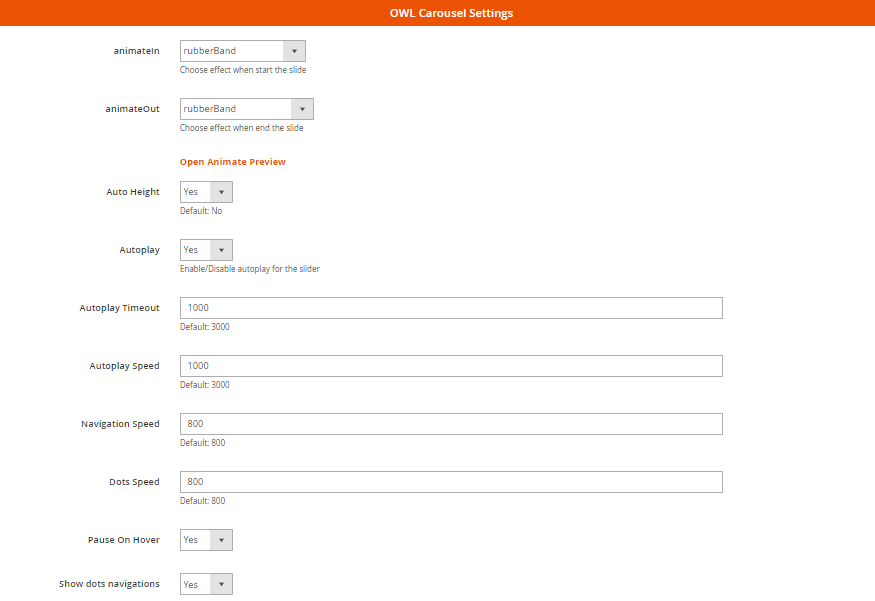Click inside the Autoplay Timeout field
Image resolution: width=875 pixels, height=601 pixels.
[450, 307]
